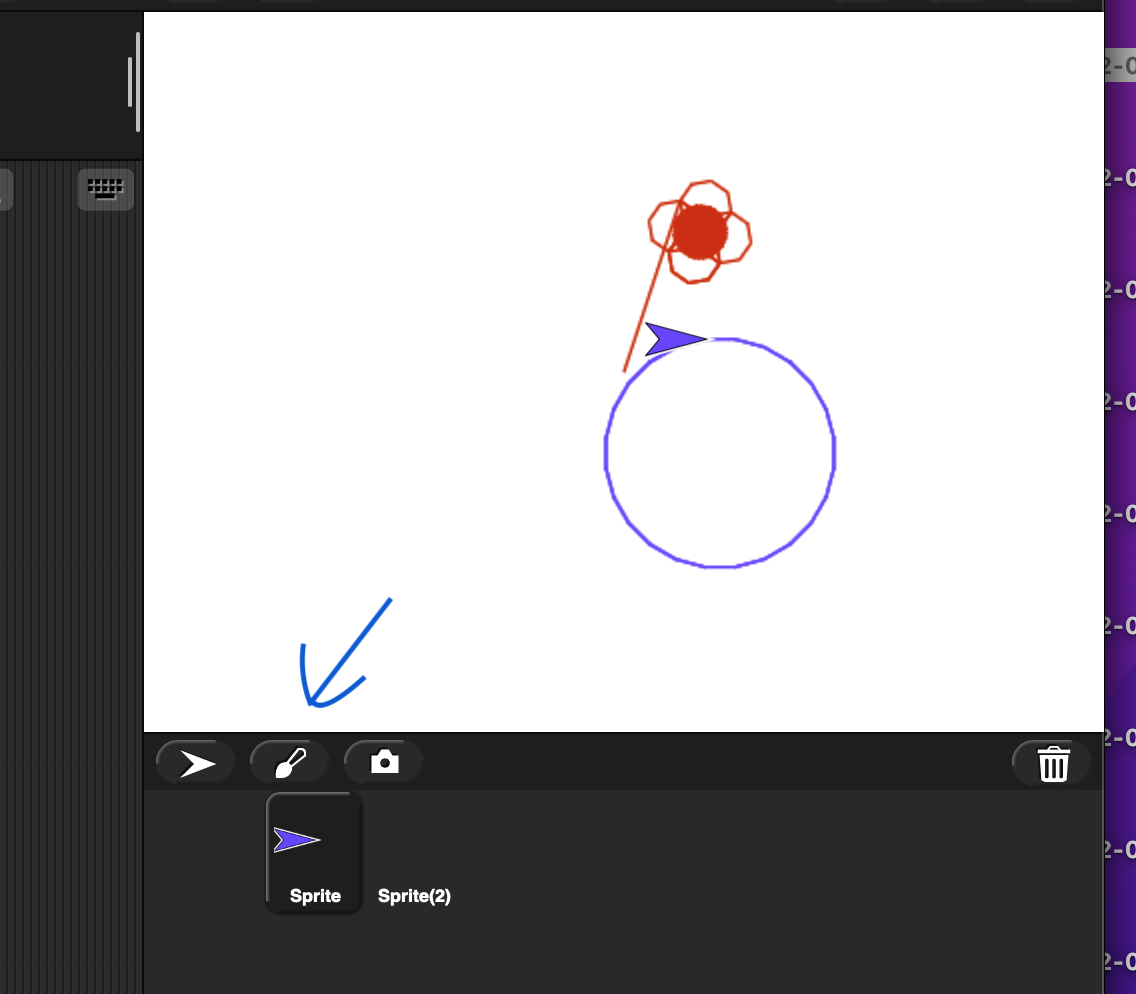Paint a new sprite with the brush
Image resolution: width=1136 pixels, height=994 pixels.
289,764
